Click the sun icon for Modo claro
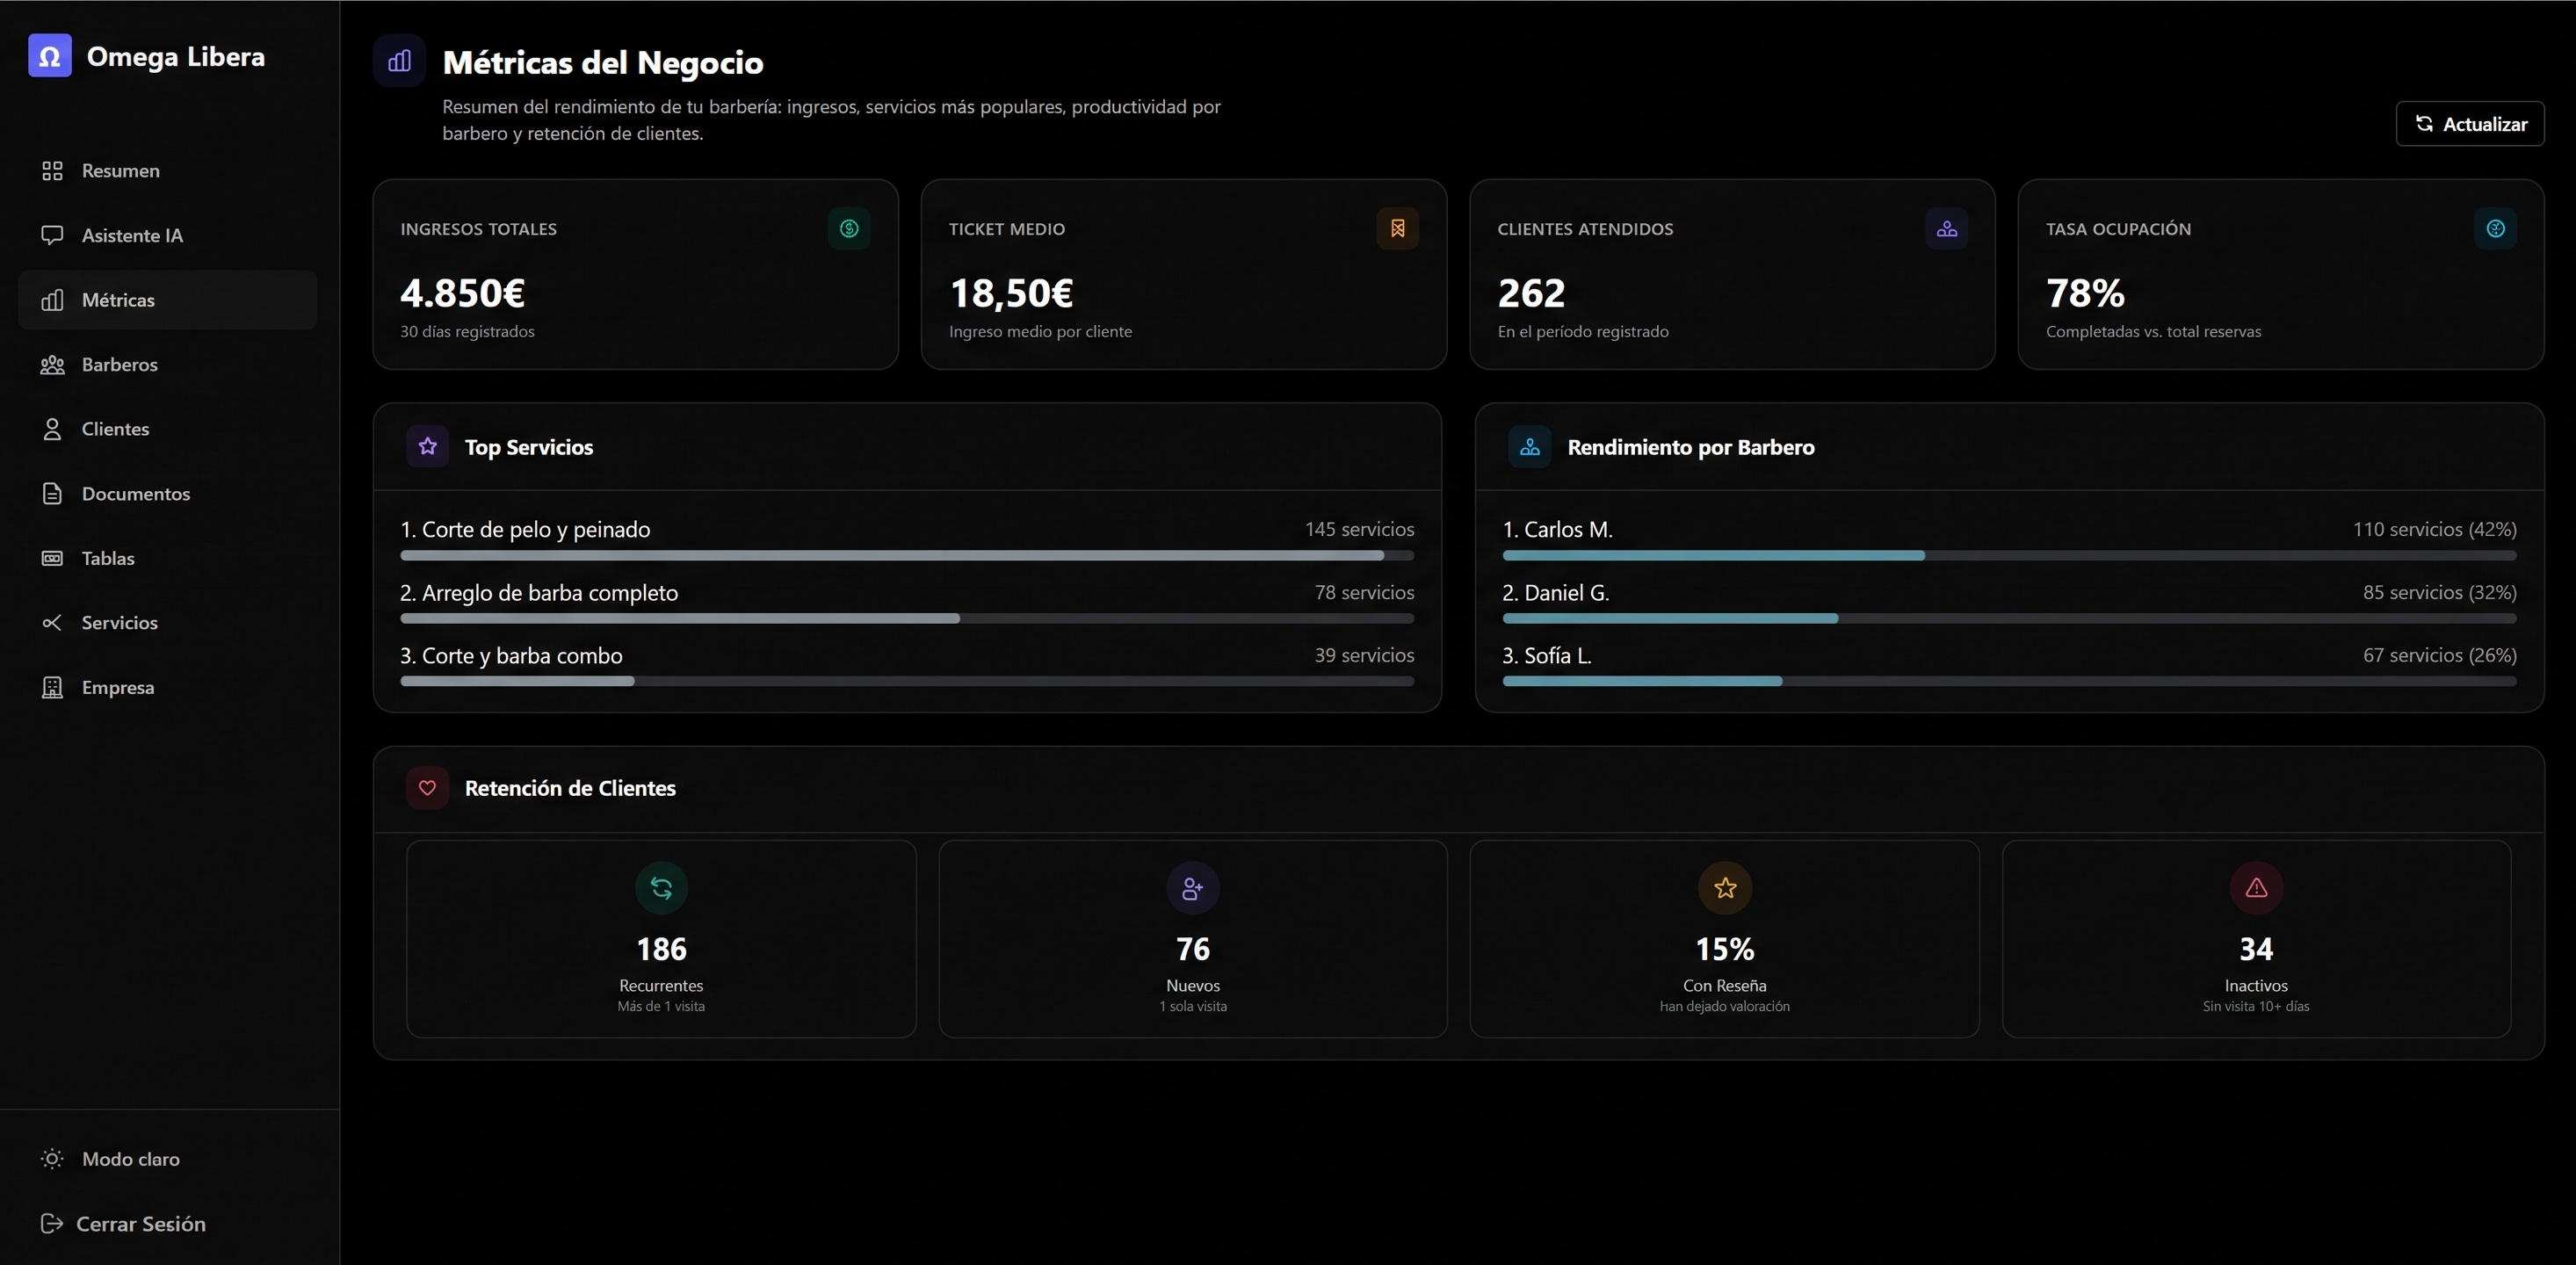This screenshot has height=1265, width=2576. (52, 1159)
